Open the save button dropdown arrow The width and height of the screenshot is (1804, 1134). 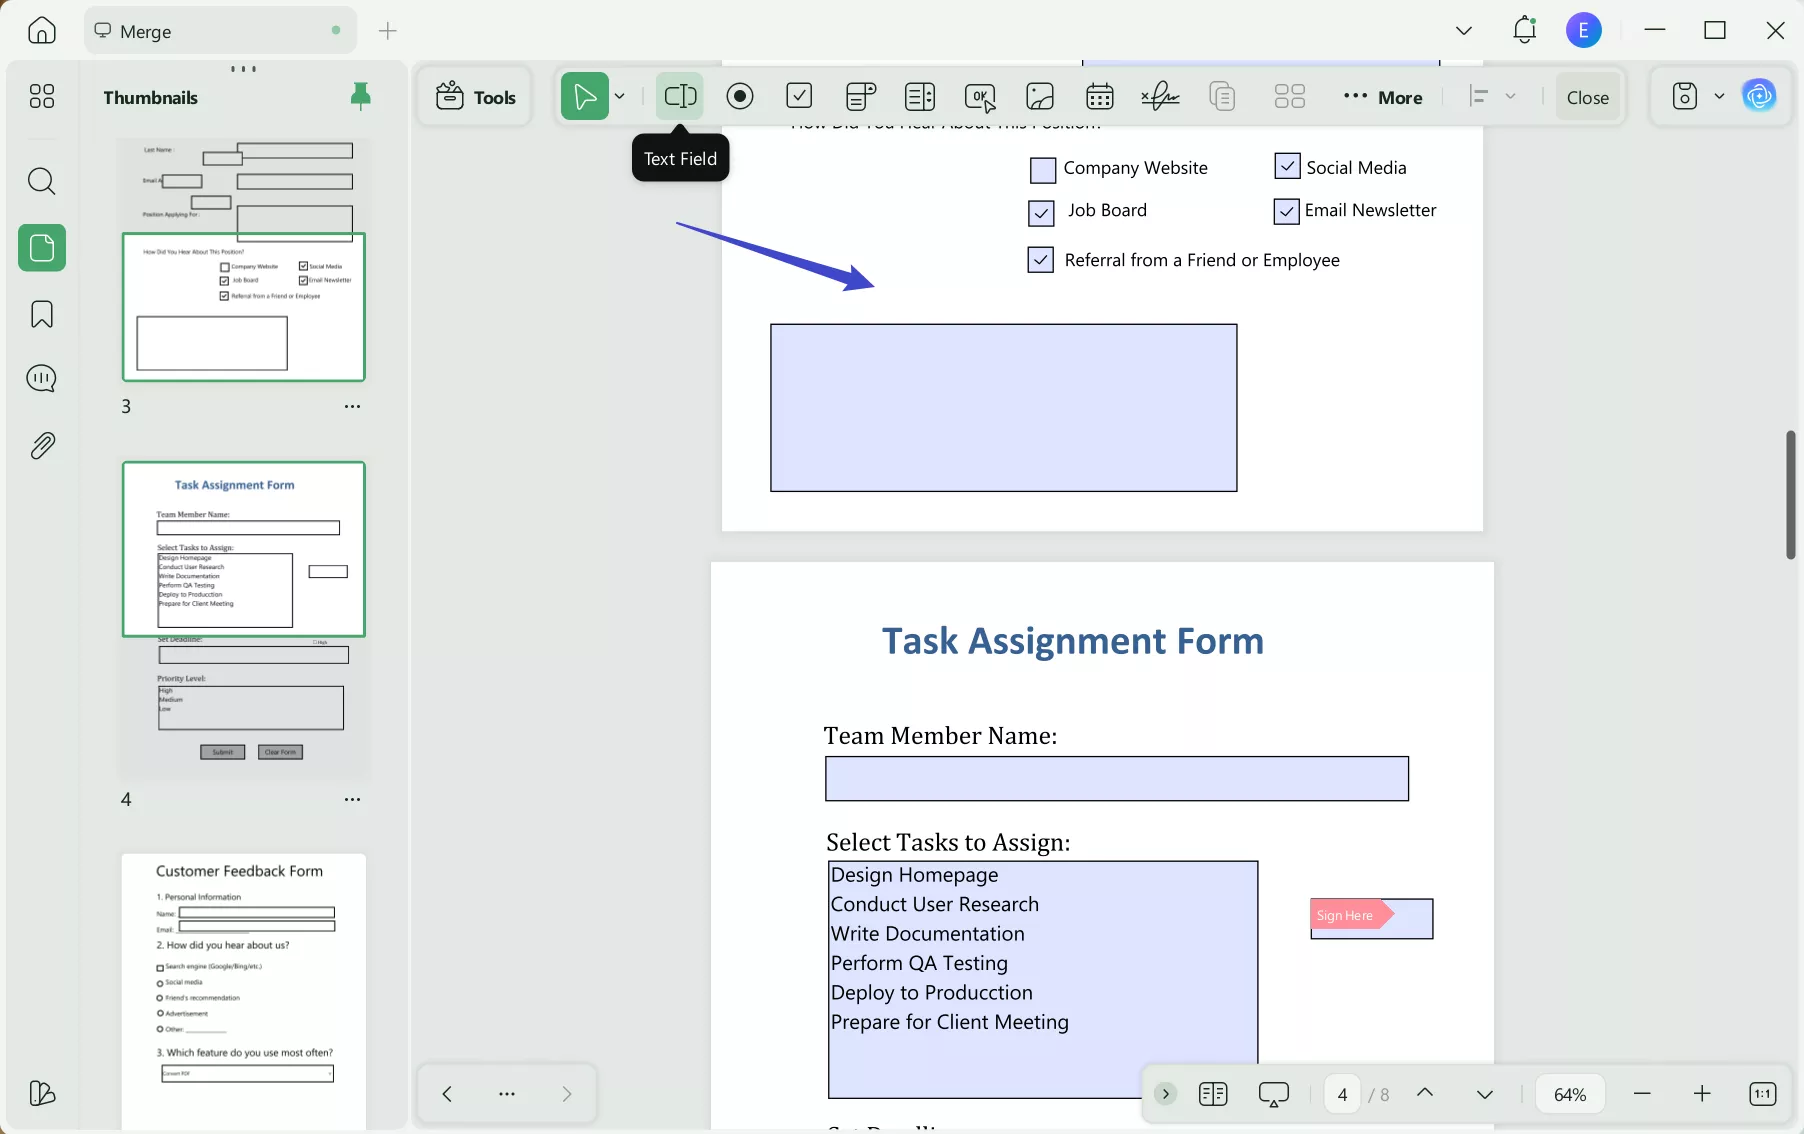click(1721, 96)
